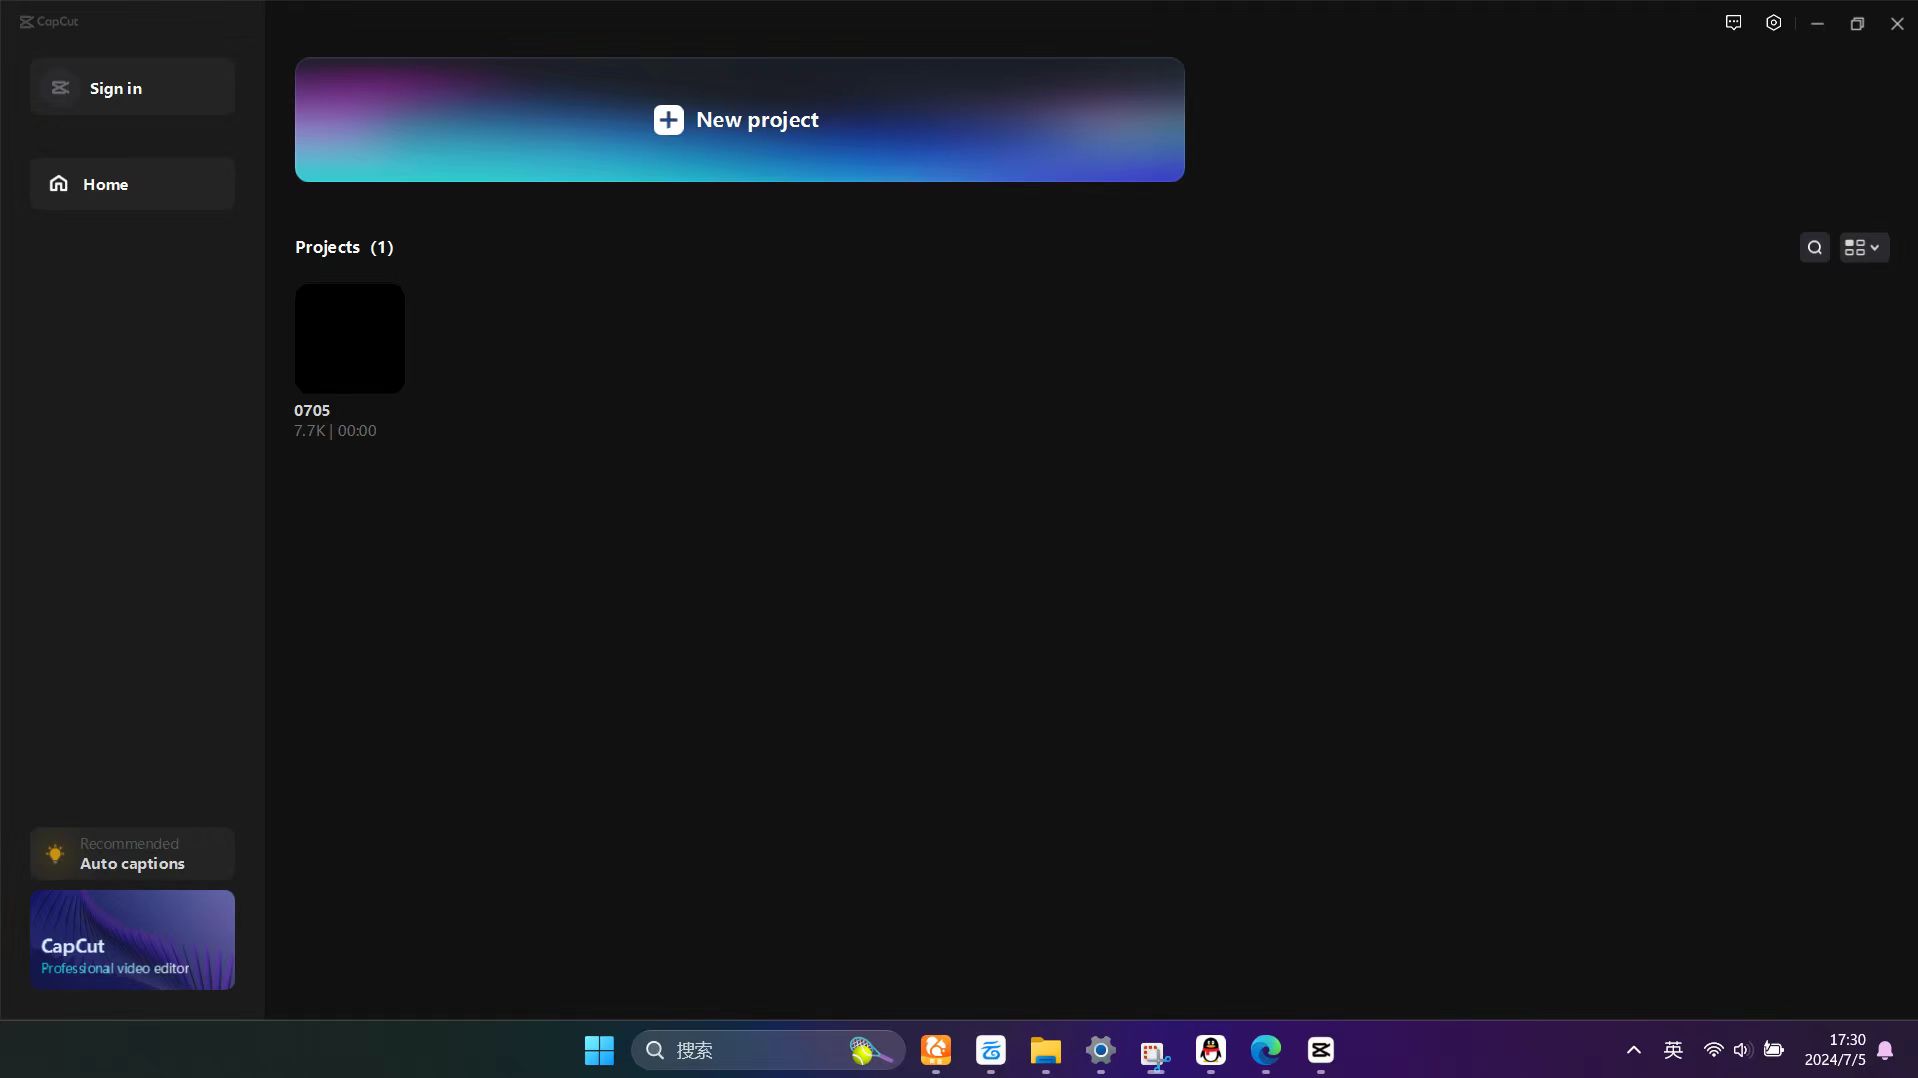1918x1078 pixels.
Task: Toggle the input language indicator 英
Action: point(1673,1050)
